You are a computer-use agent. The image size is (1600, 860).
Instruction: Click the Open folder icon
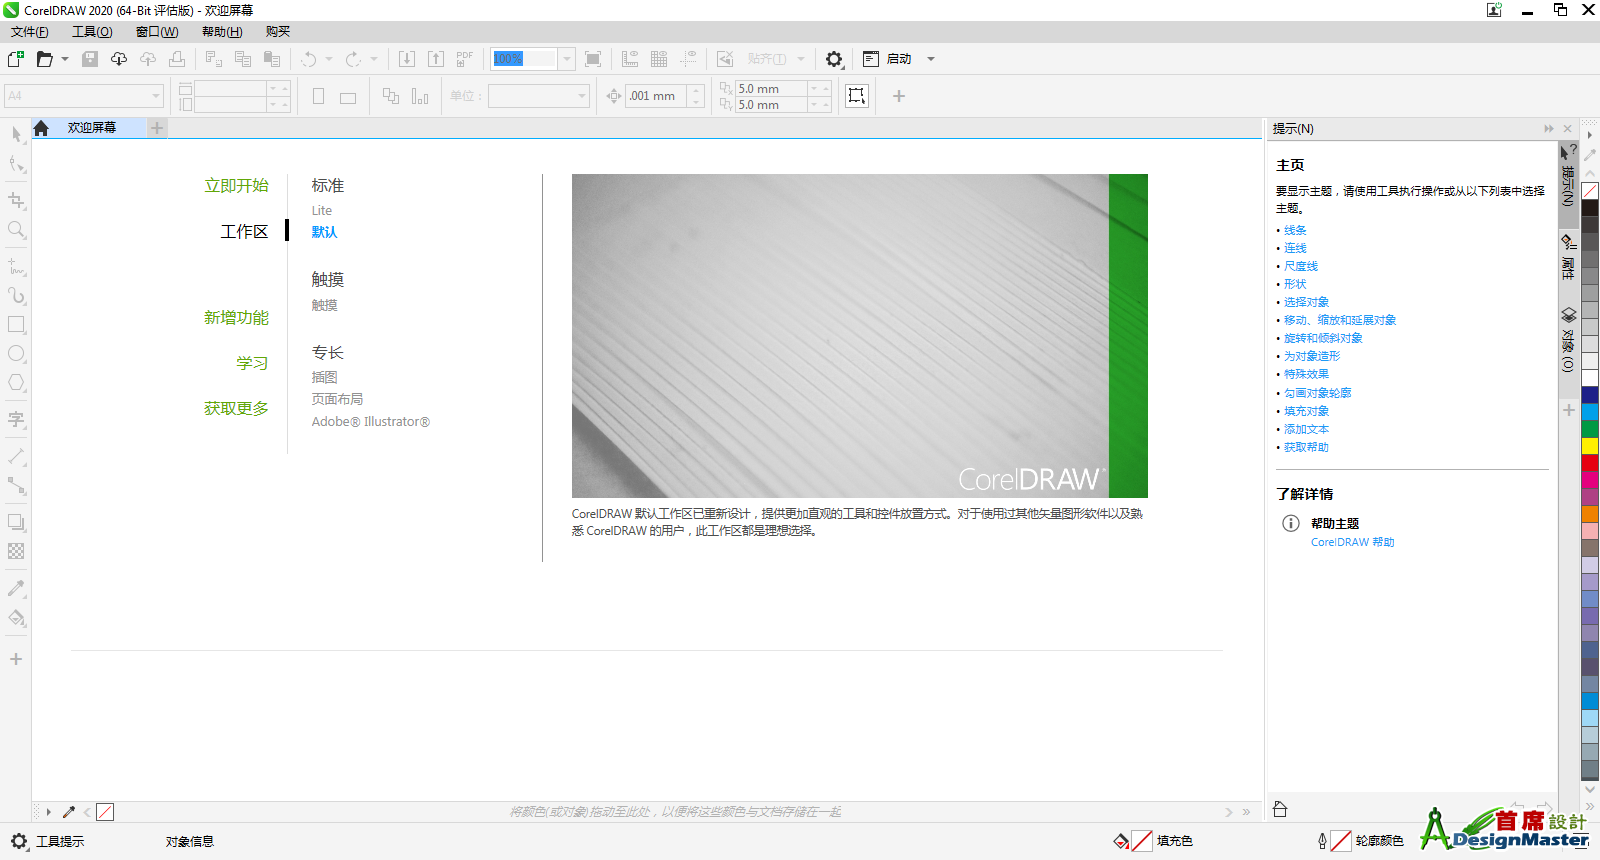(x=44, y=59)
